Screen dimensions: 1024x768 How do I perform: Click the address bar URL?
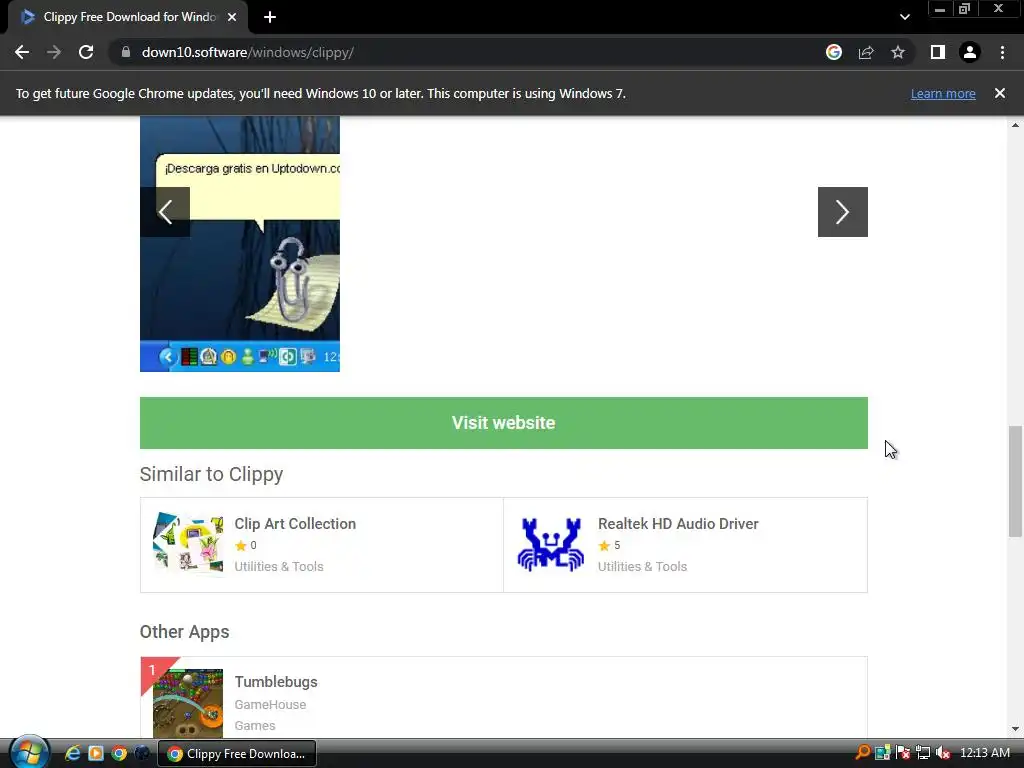pos(248,52)
